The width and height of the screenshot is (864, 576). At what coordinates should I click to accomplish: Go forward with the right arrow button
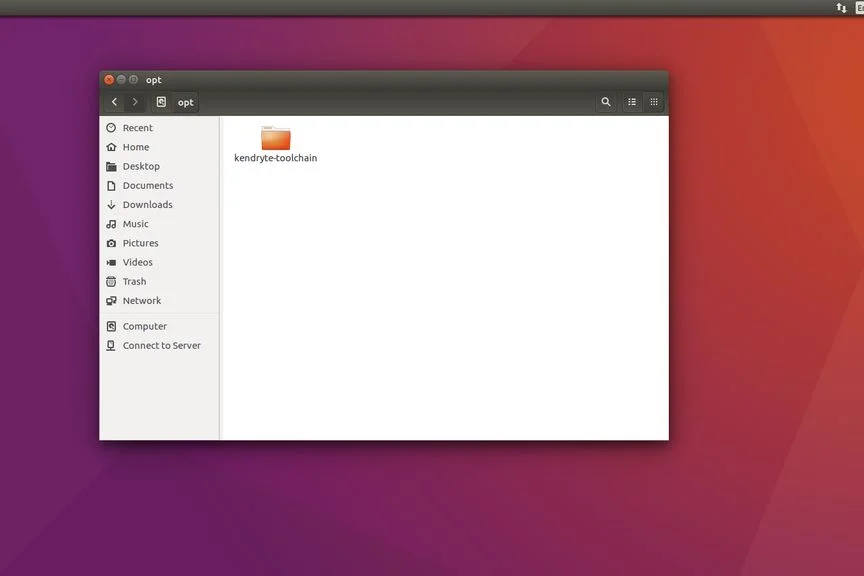coord(135,102)
